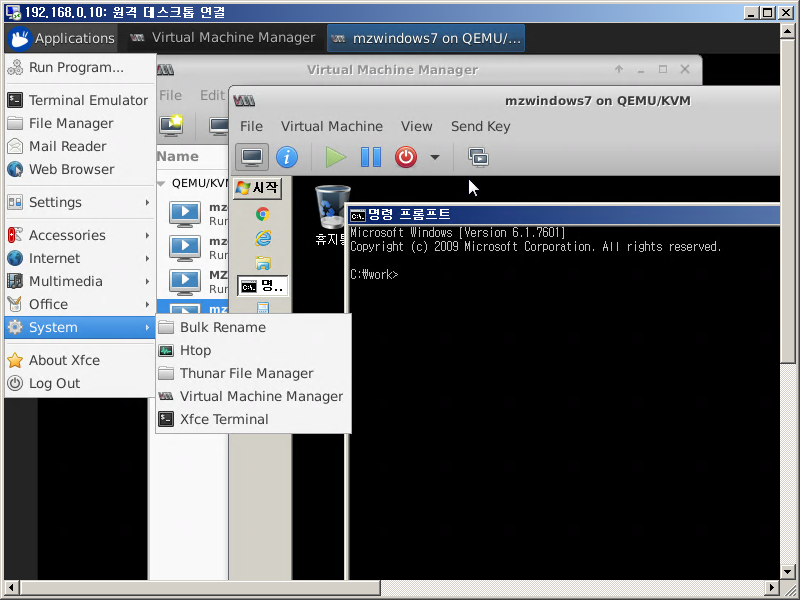Click the scroll right arrow at bottom

pos(772,587)
